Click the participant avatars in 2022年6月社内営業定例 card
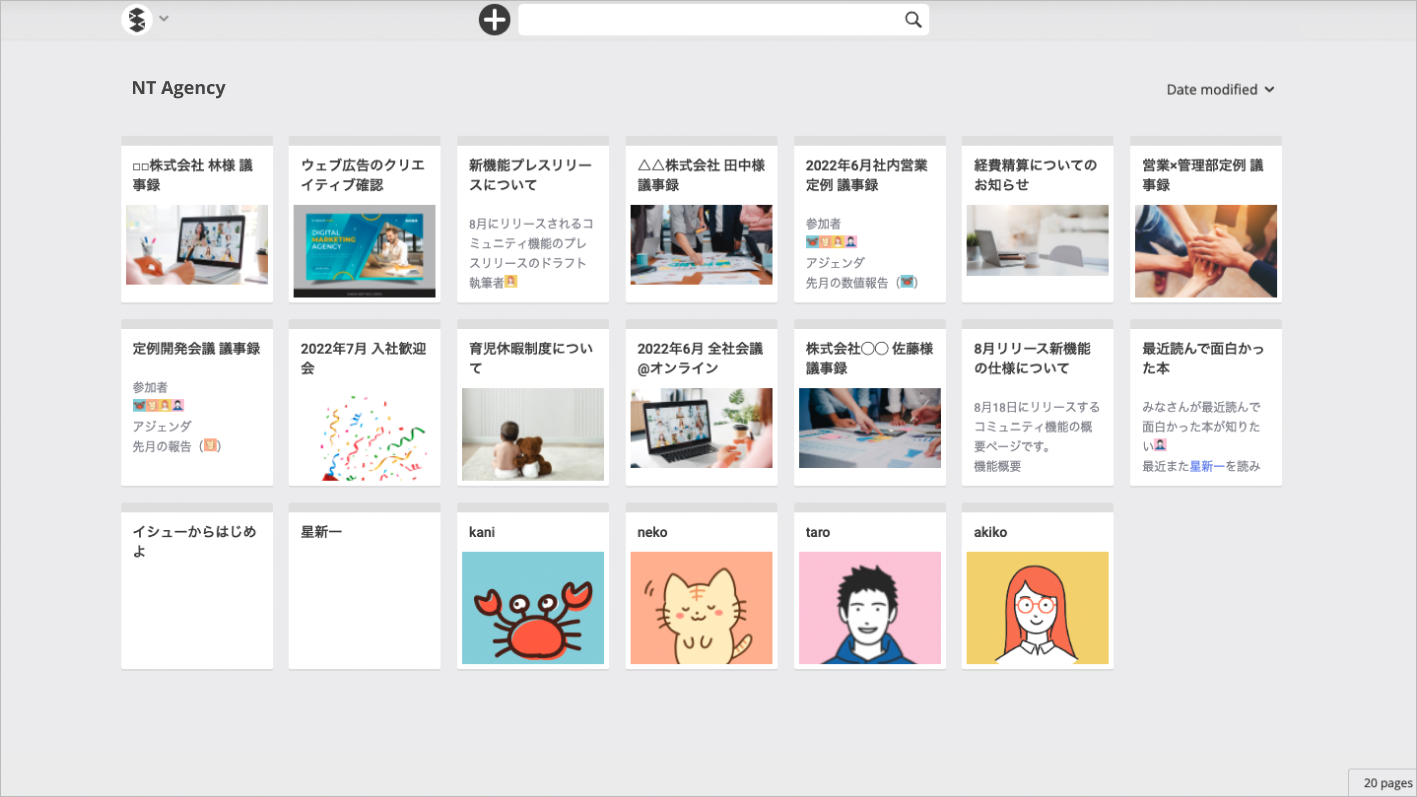The width and height of the screenshot is (1417, 797). [831, 242]
